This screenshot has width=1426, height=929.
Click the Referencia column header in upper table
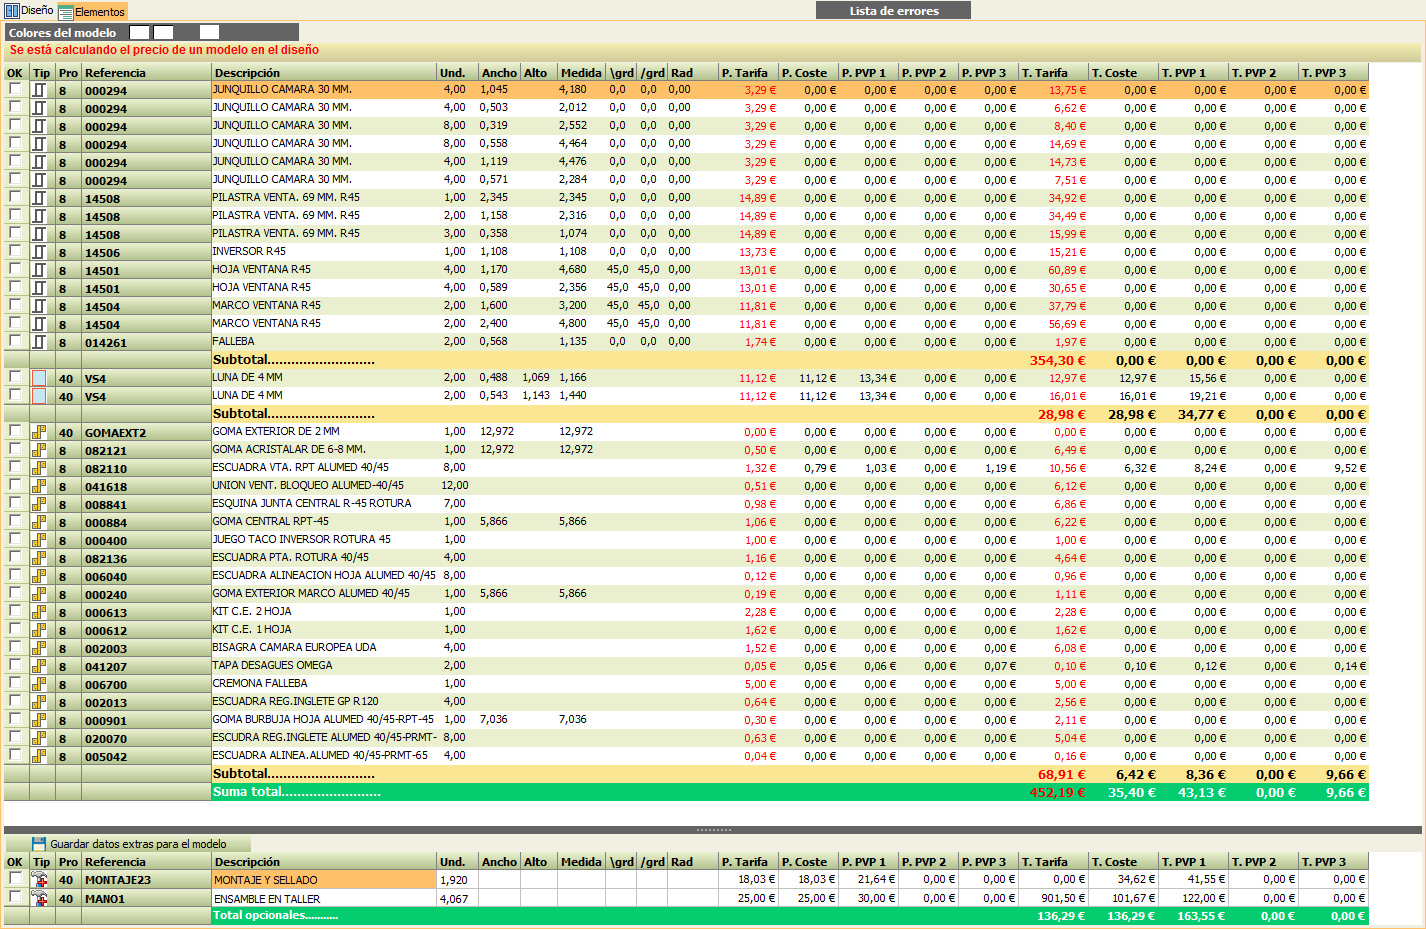146,73
